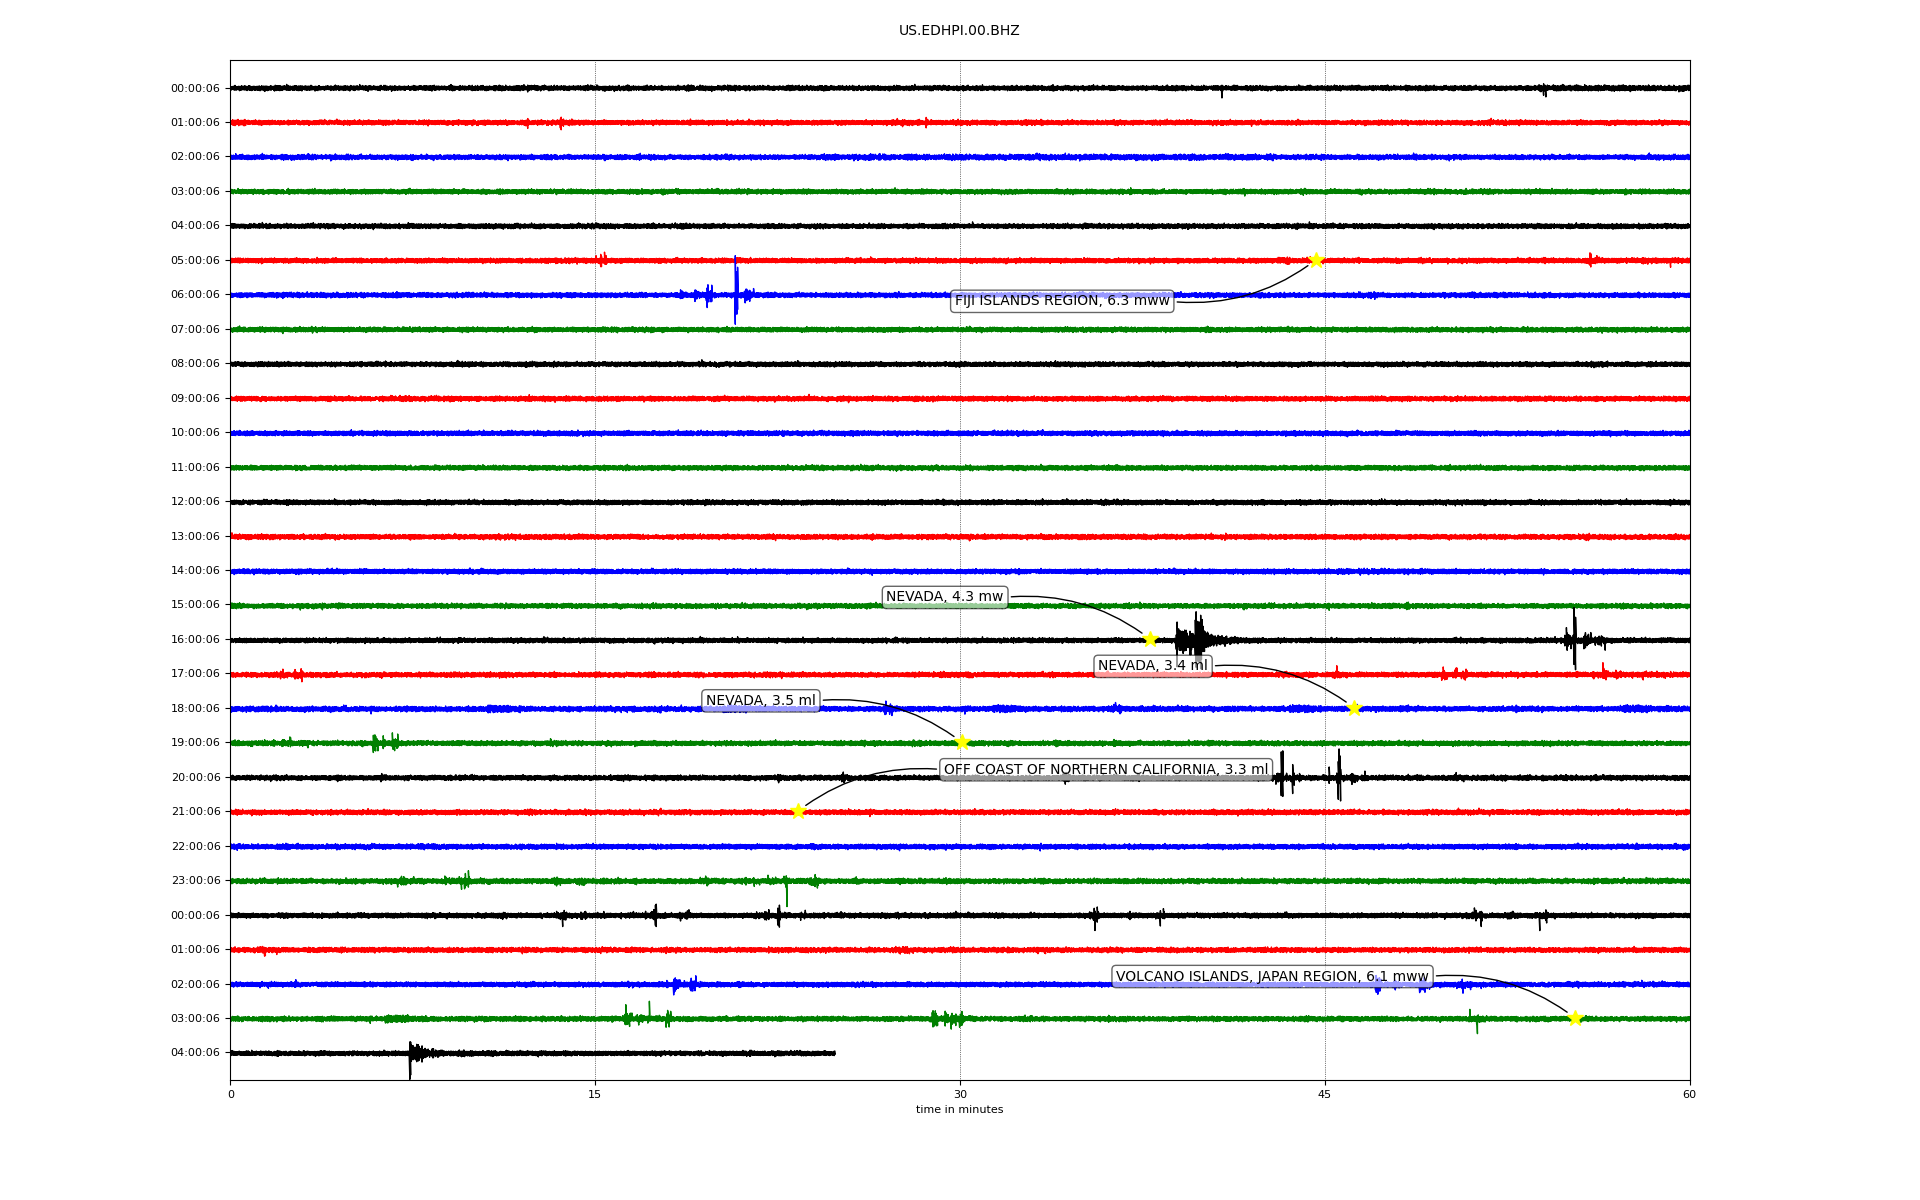Click OFF COAST OF NORTHERN CALIFORNIA label
This screenshot has width=1920, height=1200.
[1105, 770]
